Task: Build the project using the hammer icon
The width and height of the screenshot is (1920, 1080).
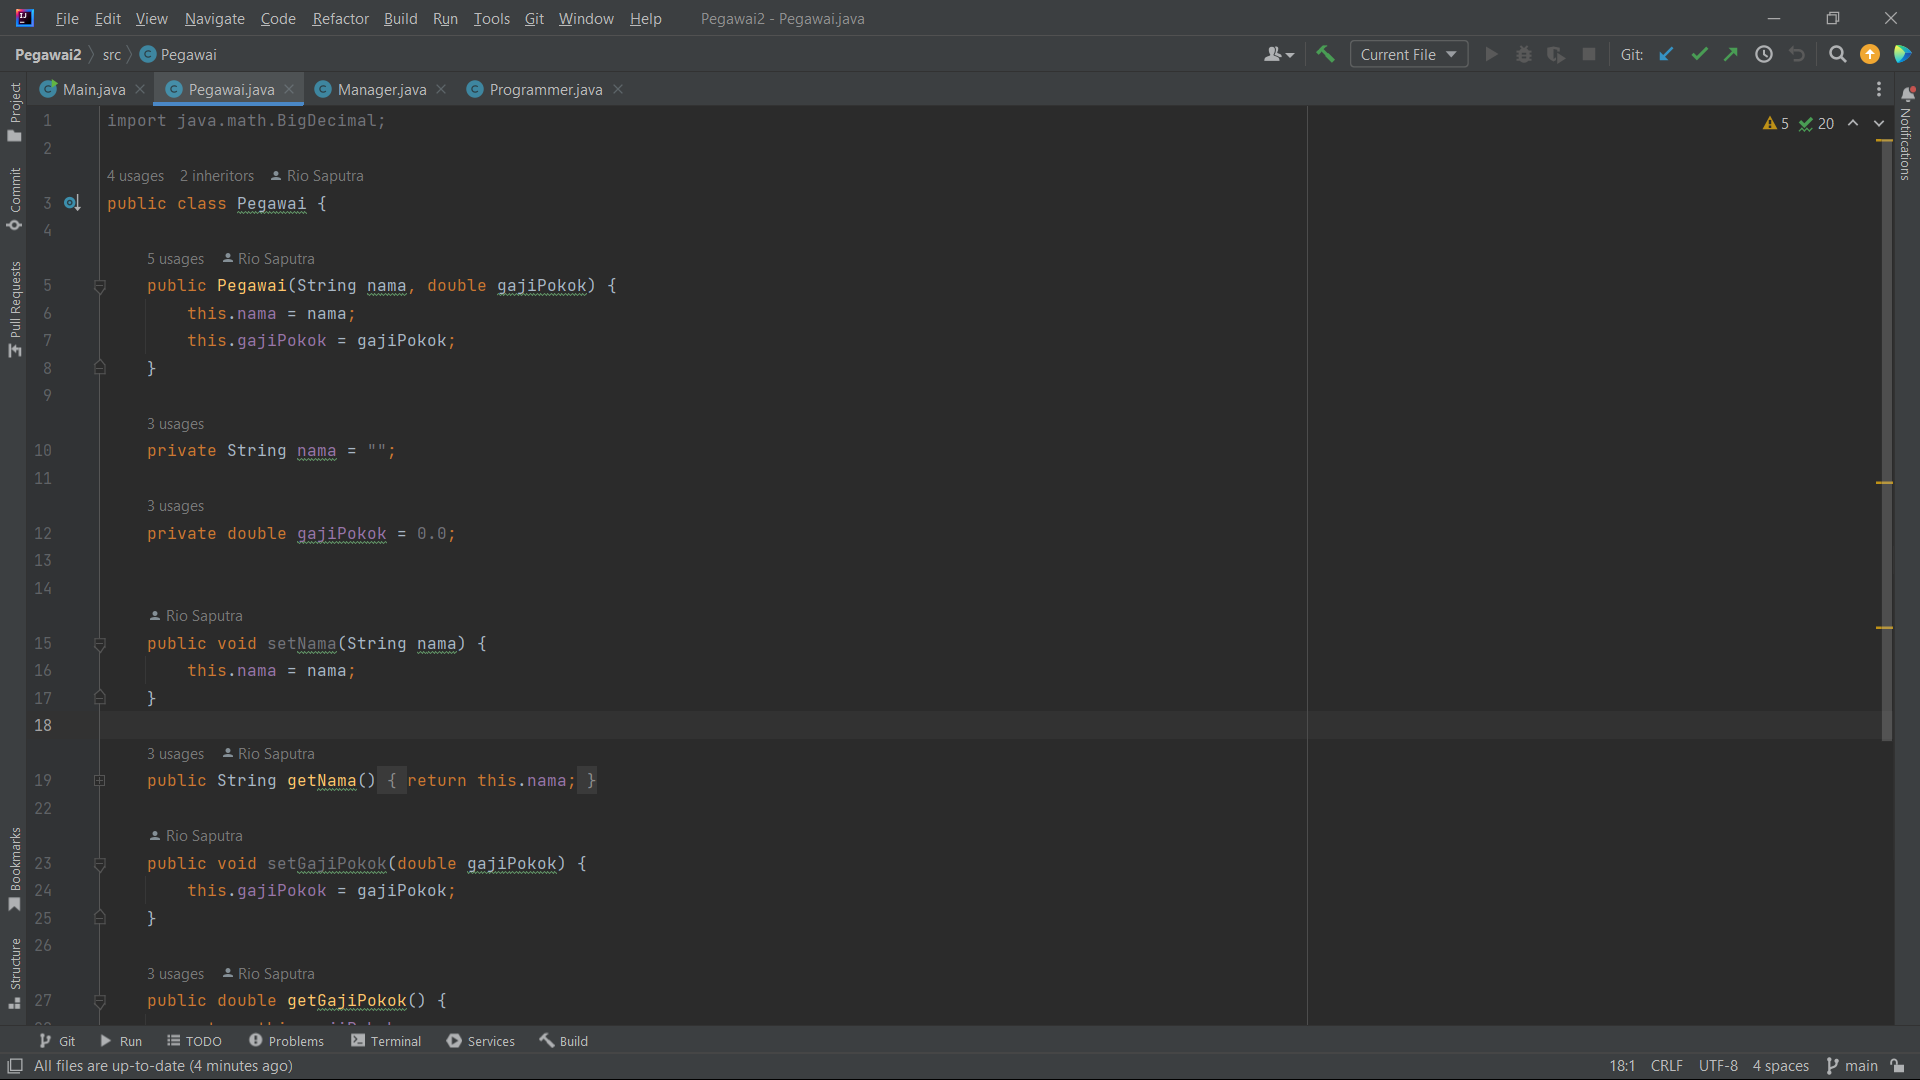Action: (1325, 54)
